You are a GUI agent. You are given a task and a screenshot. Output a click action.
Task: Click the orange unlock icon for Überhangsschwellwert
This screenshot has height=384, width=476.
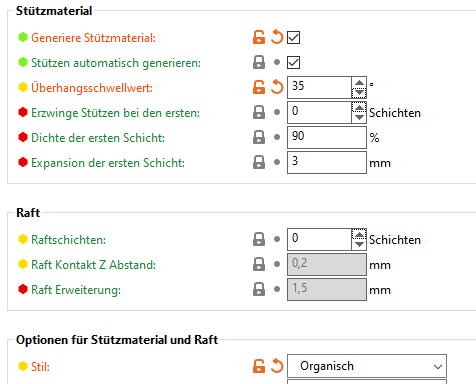tap(259, 87)
